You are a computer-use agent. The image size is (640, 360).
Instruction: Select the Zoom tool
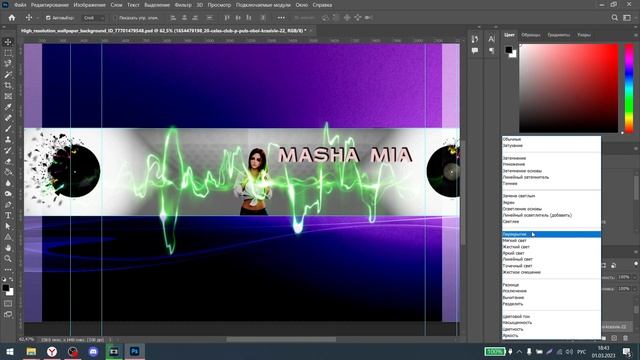[x=8, y=258]
